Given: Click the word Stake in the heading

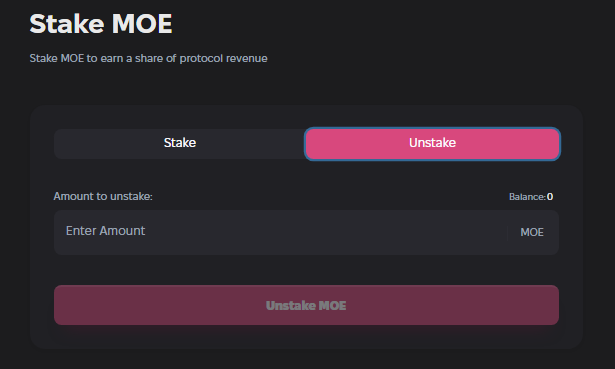Looking at the screenshot, I should coord(67,24).
